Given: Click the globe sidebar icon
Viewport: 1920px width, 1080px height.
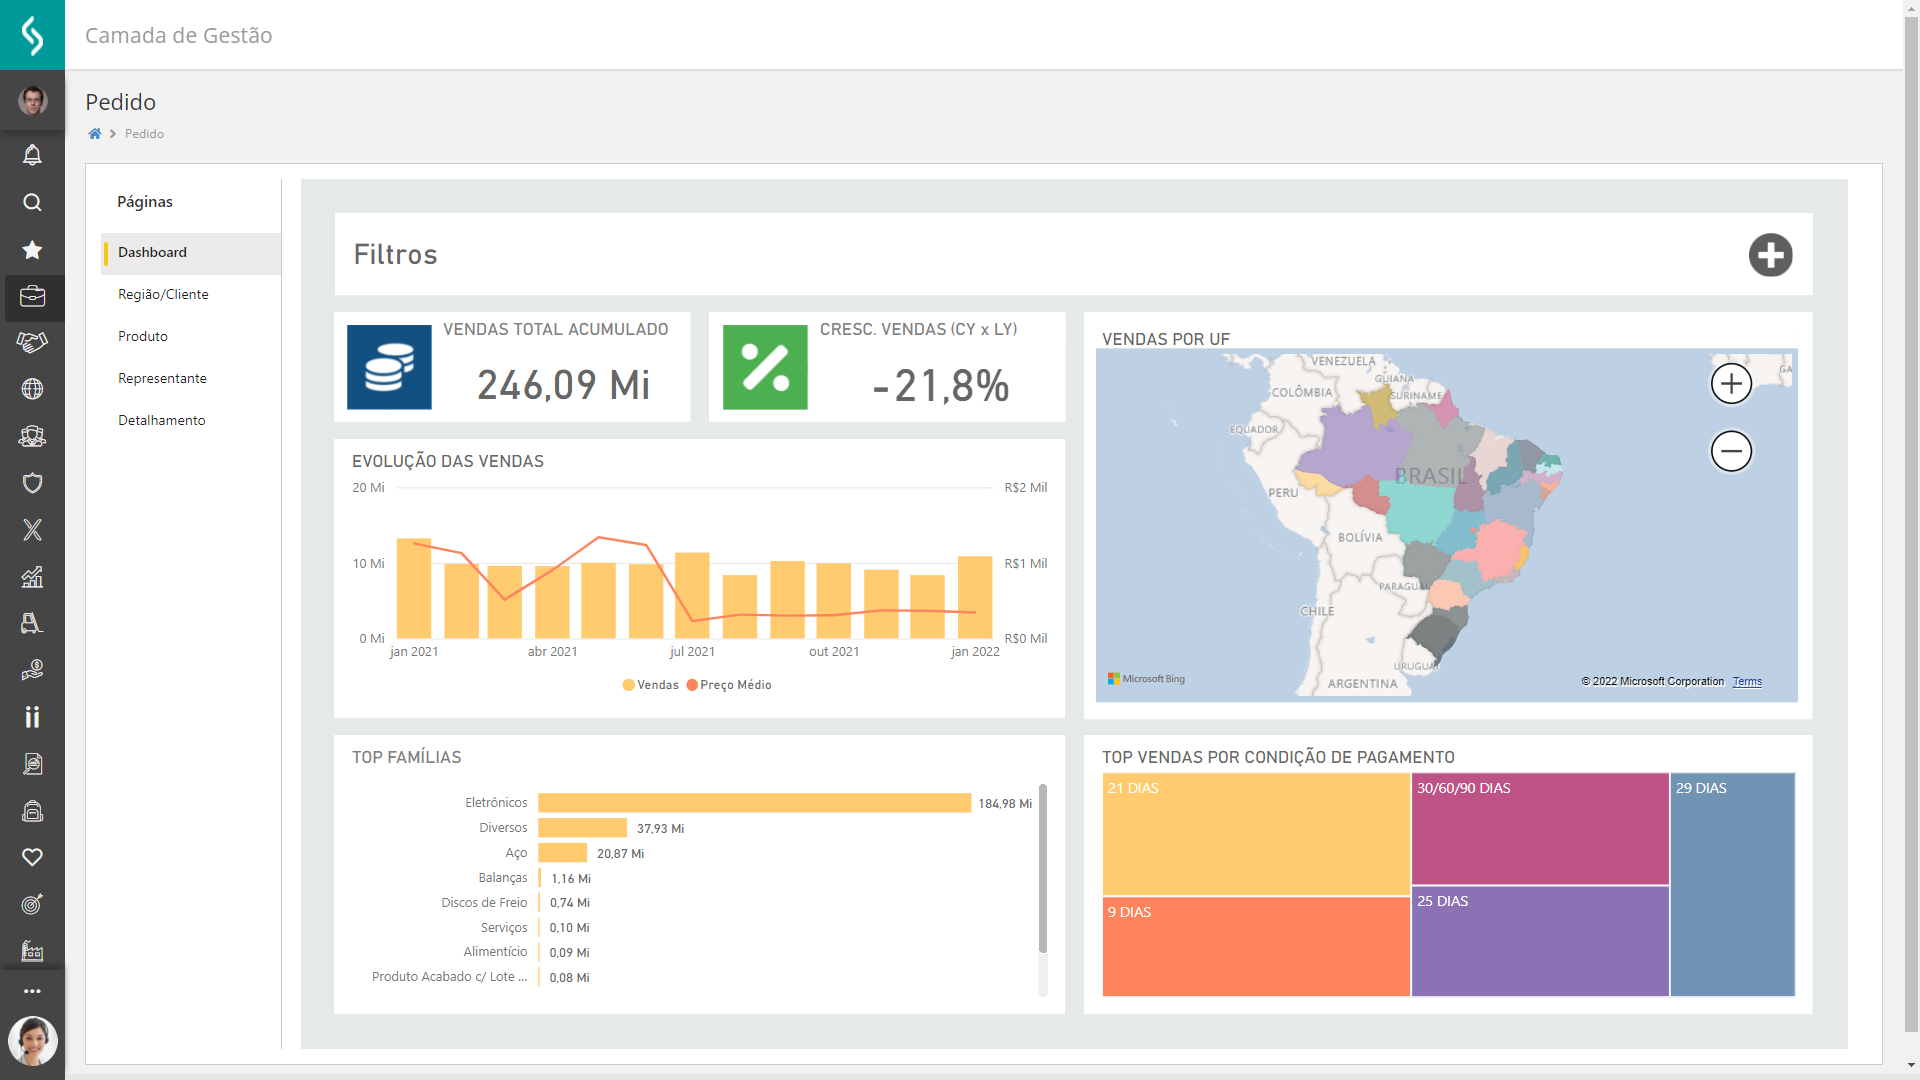Looking at the screenshot, I should pyautogui.click(x=32, y=389).
